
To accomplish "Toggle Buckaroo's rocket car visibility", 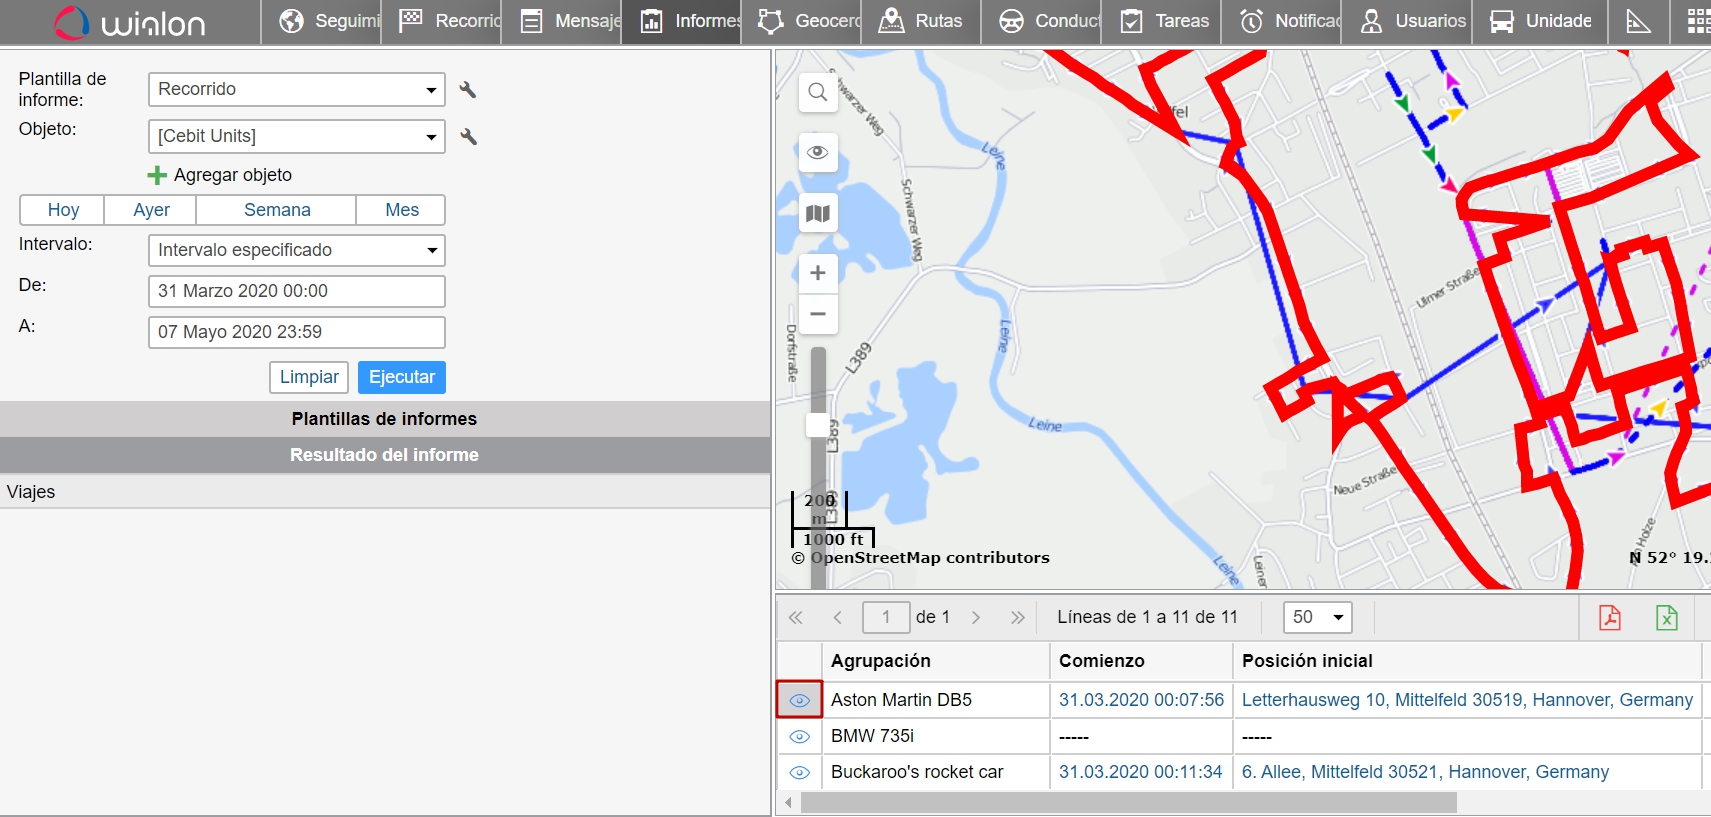I will pyautogui.click(x=799, y=773).
